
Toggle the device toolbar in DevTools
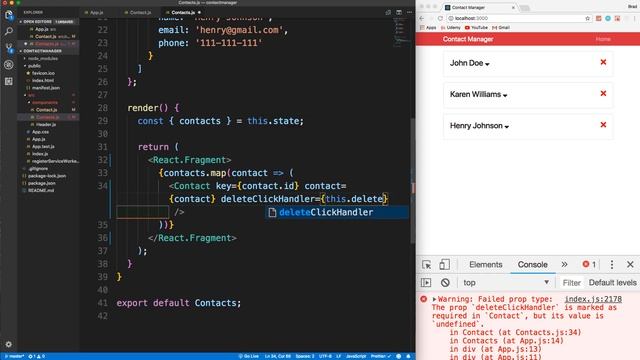click(444, 264)
